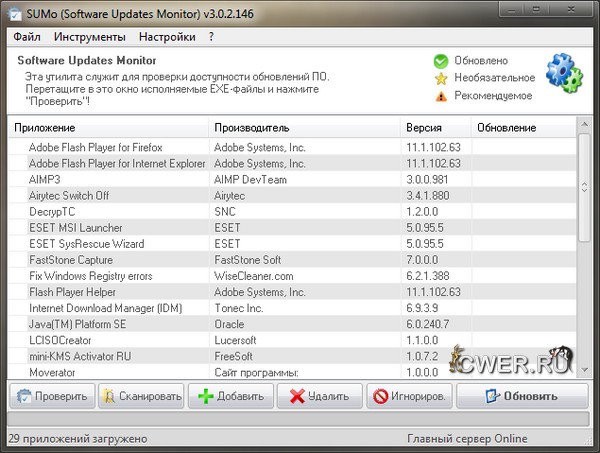The width and height of the screenshot is (600, 453).
Task: Select the Flash Player Helper row
Action: (292, 292)
